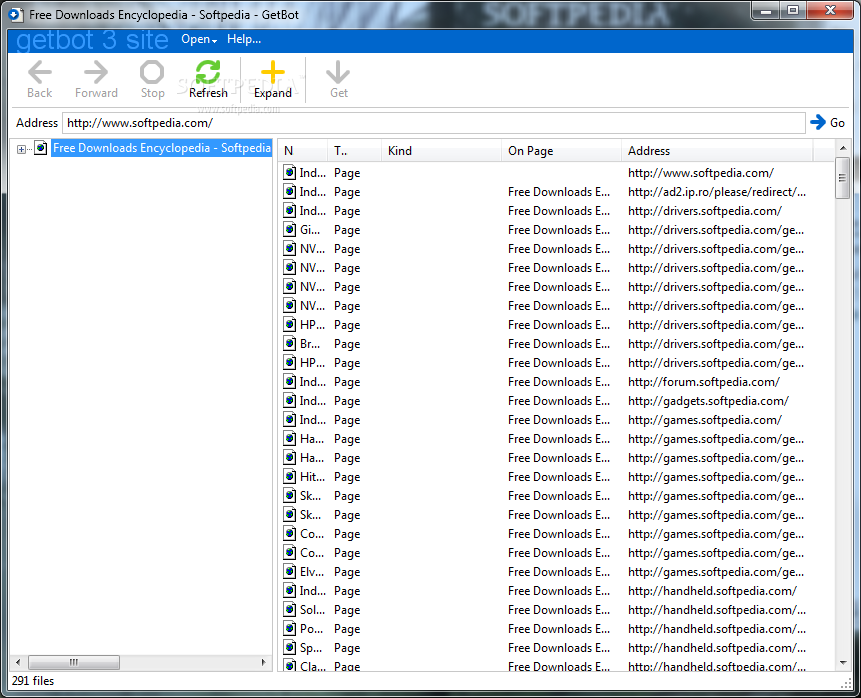Click page icon of the Gi... row
861x698 pixels.
(289, 230)
